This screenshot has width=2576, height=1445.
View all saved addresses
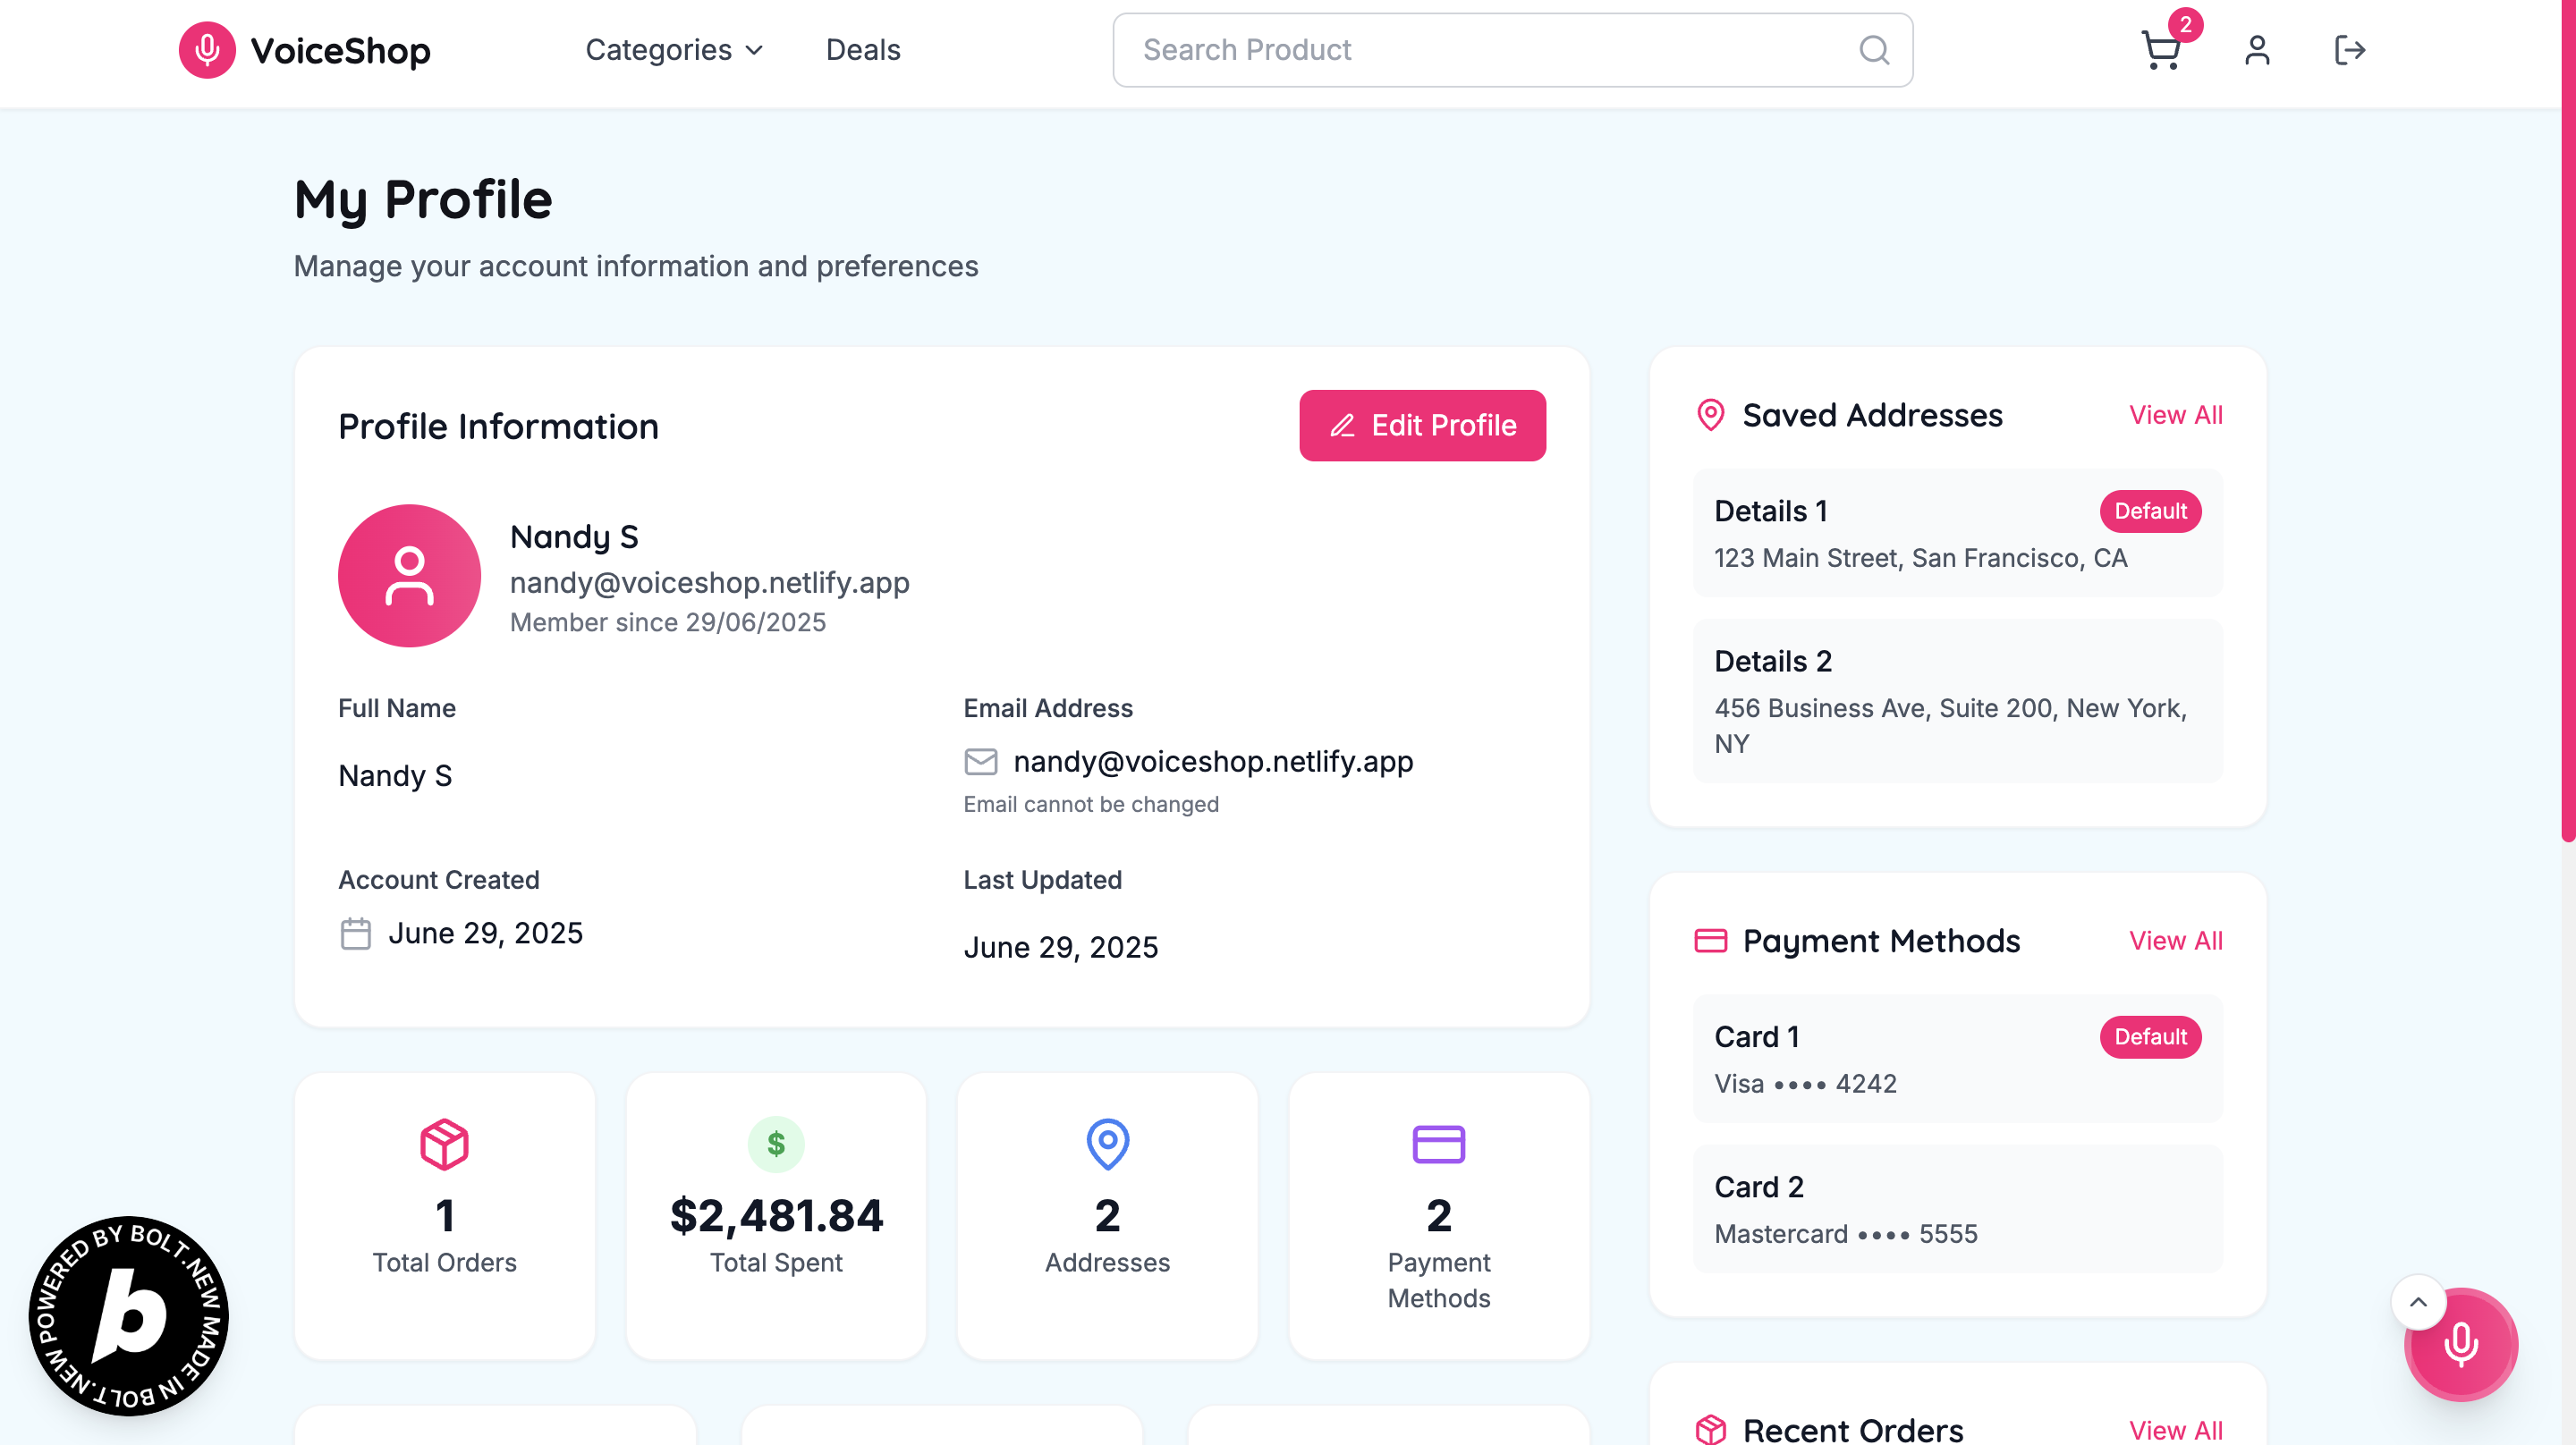2175,415
